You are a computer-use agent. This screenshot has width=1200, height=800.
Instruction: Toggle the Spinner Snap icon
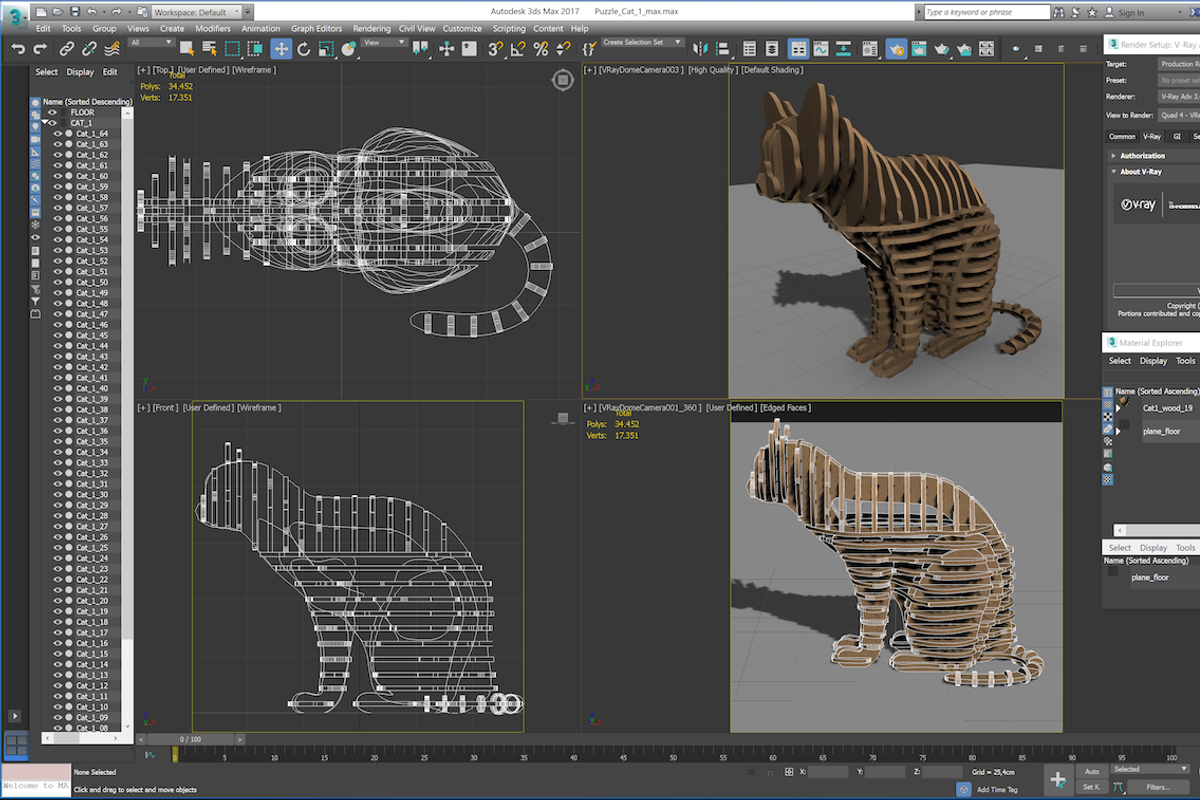click(565, 48)
